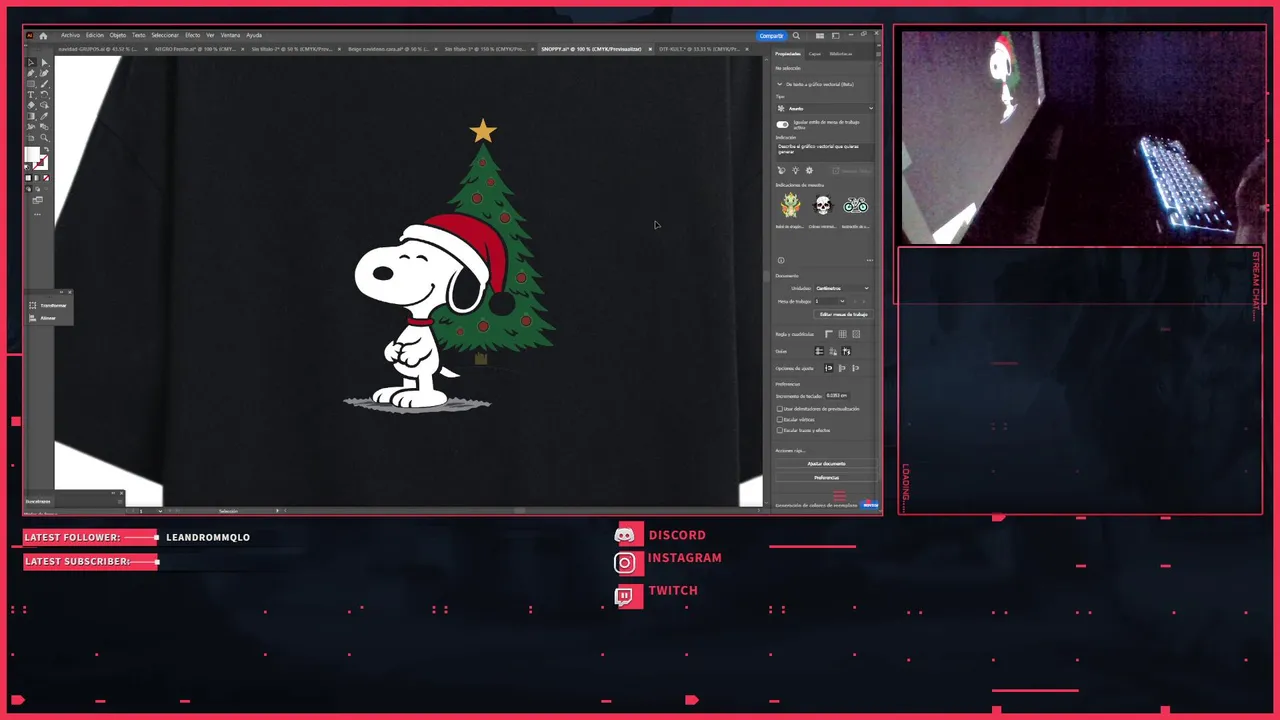Open the Unidades Centímetros dropdown
Image resolution: width=1280 pixels, height=720 pixels.
tap(843, 288)
